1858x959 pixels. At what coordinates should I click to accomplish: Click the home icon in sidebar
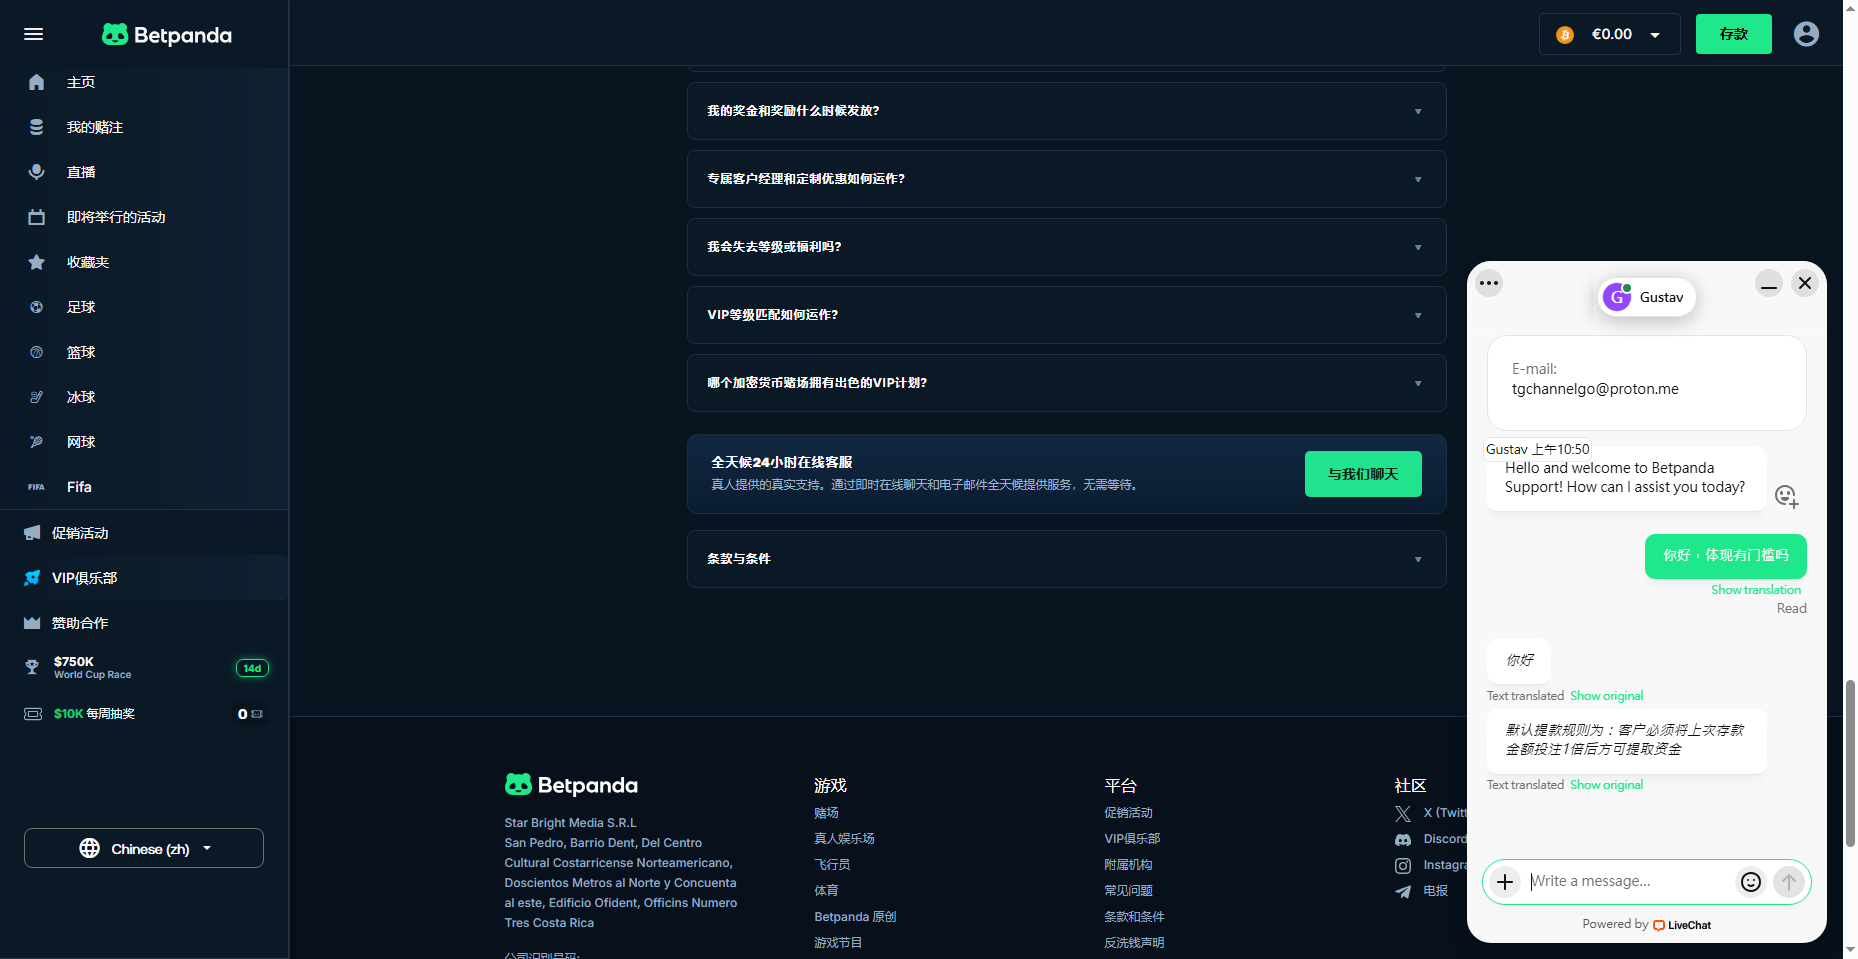coord(37,82)
